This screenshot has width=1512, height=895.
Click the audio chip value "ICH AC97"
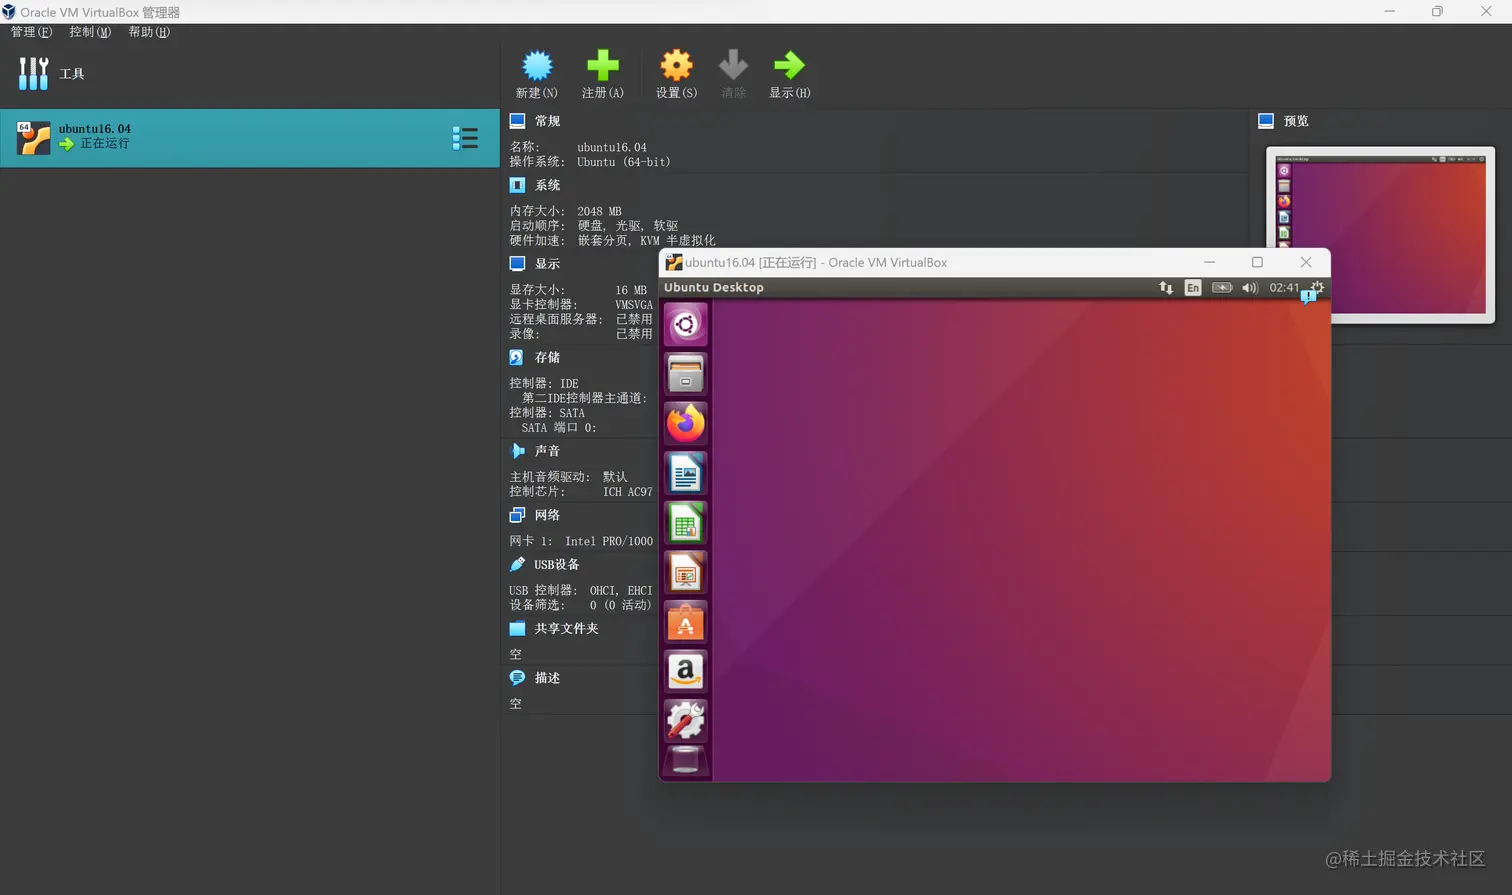[628, 492]
